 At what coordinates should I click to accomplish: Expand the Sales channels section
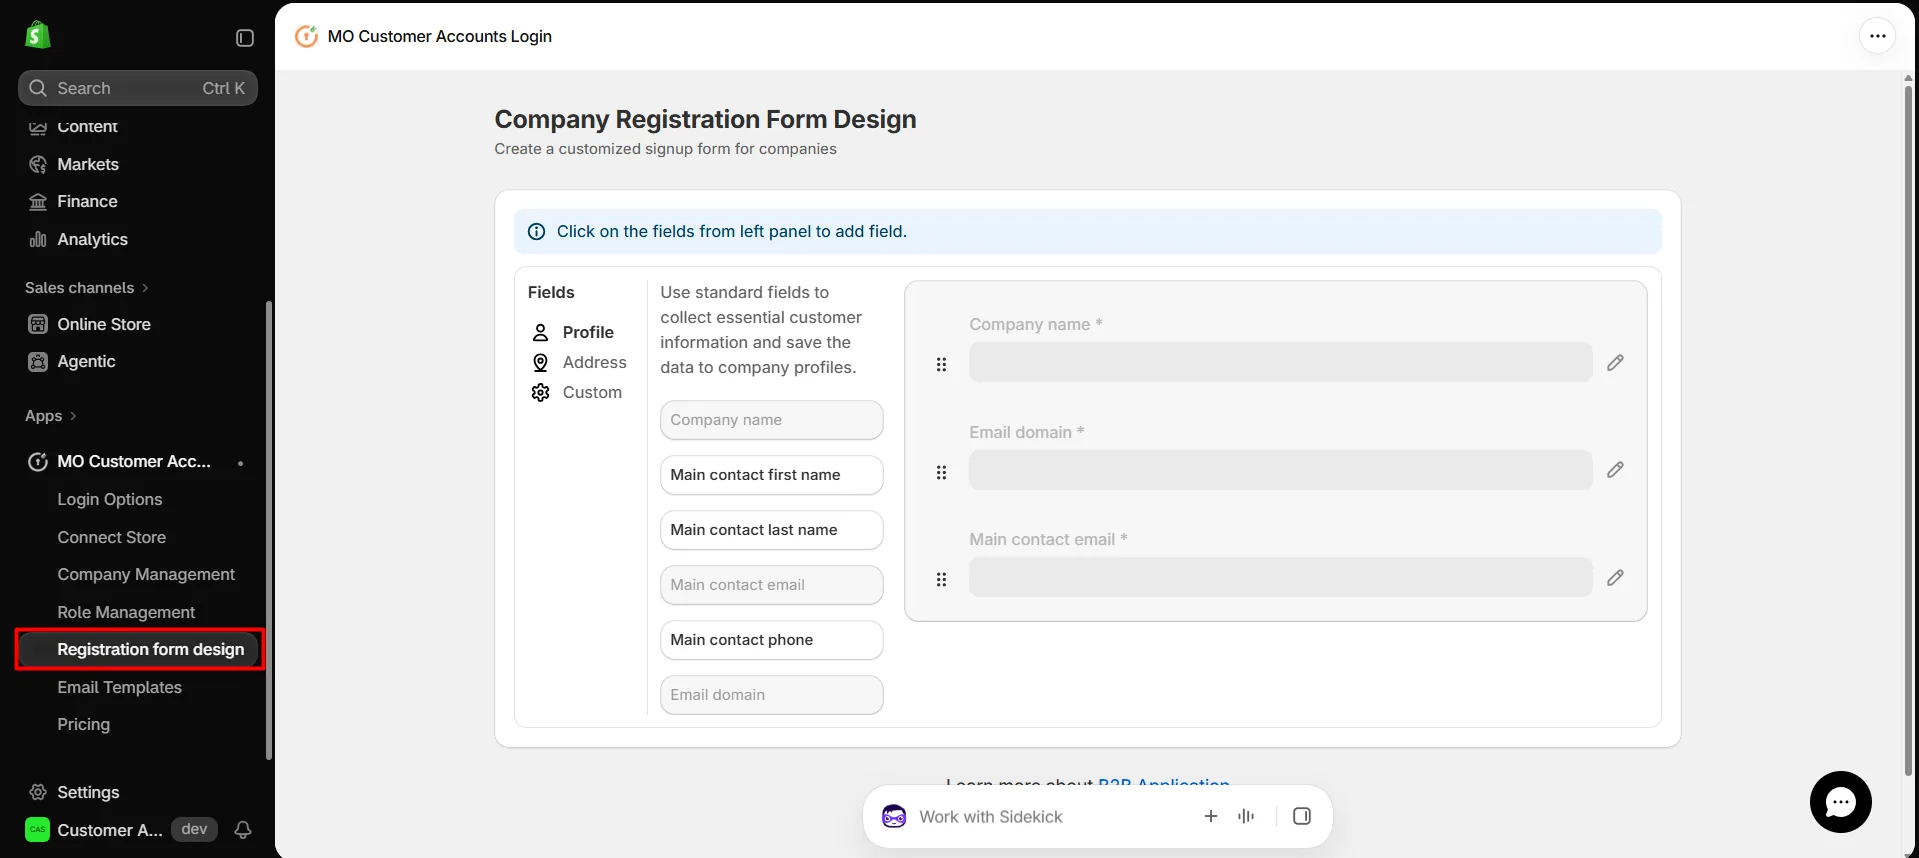[x=87, y=288]
